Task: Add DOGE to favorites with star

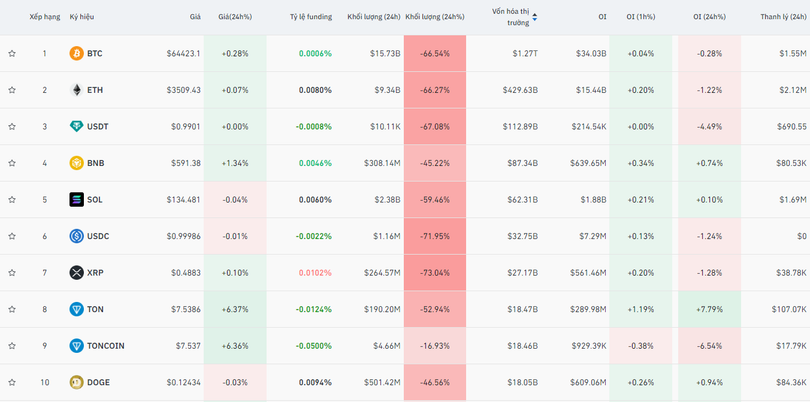Action: pos(12,382)
